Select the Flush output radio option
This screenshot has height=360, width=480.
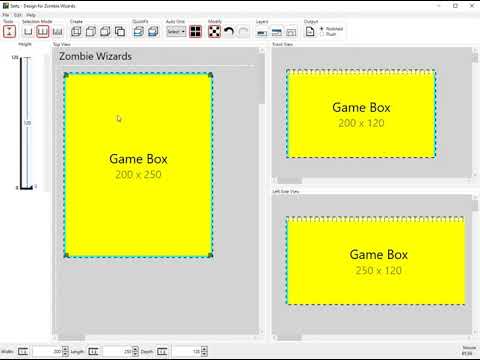click(328, 34)
